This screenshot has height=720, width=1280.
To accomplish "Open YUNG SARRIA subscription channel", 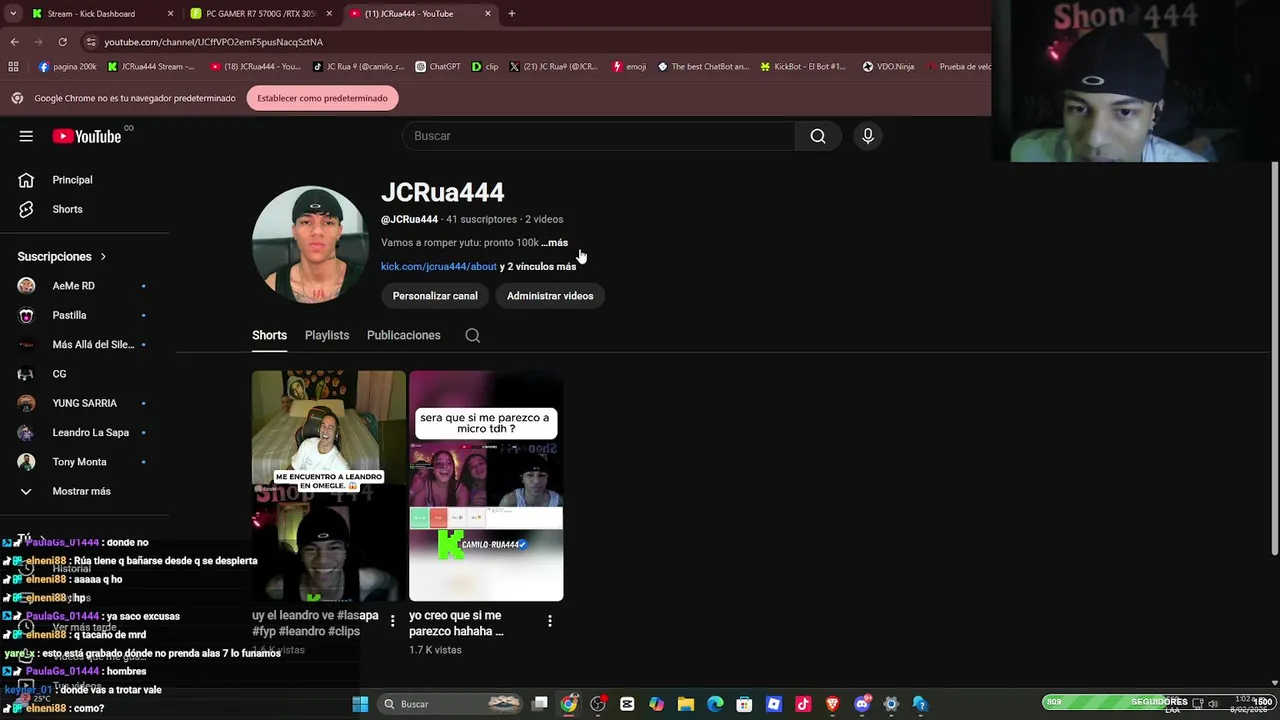I will (x=85, y=403).
